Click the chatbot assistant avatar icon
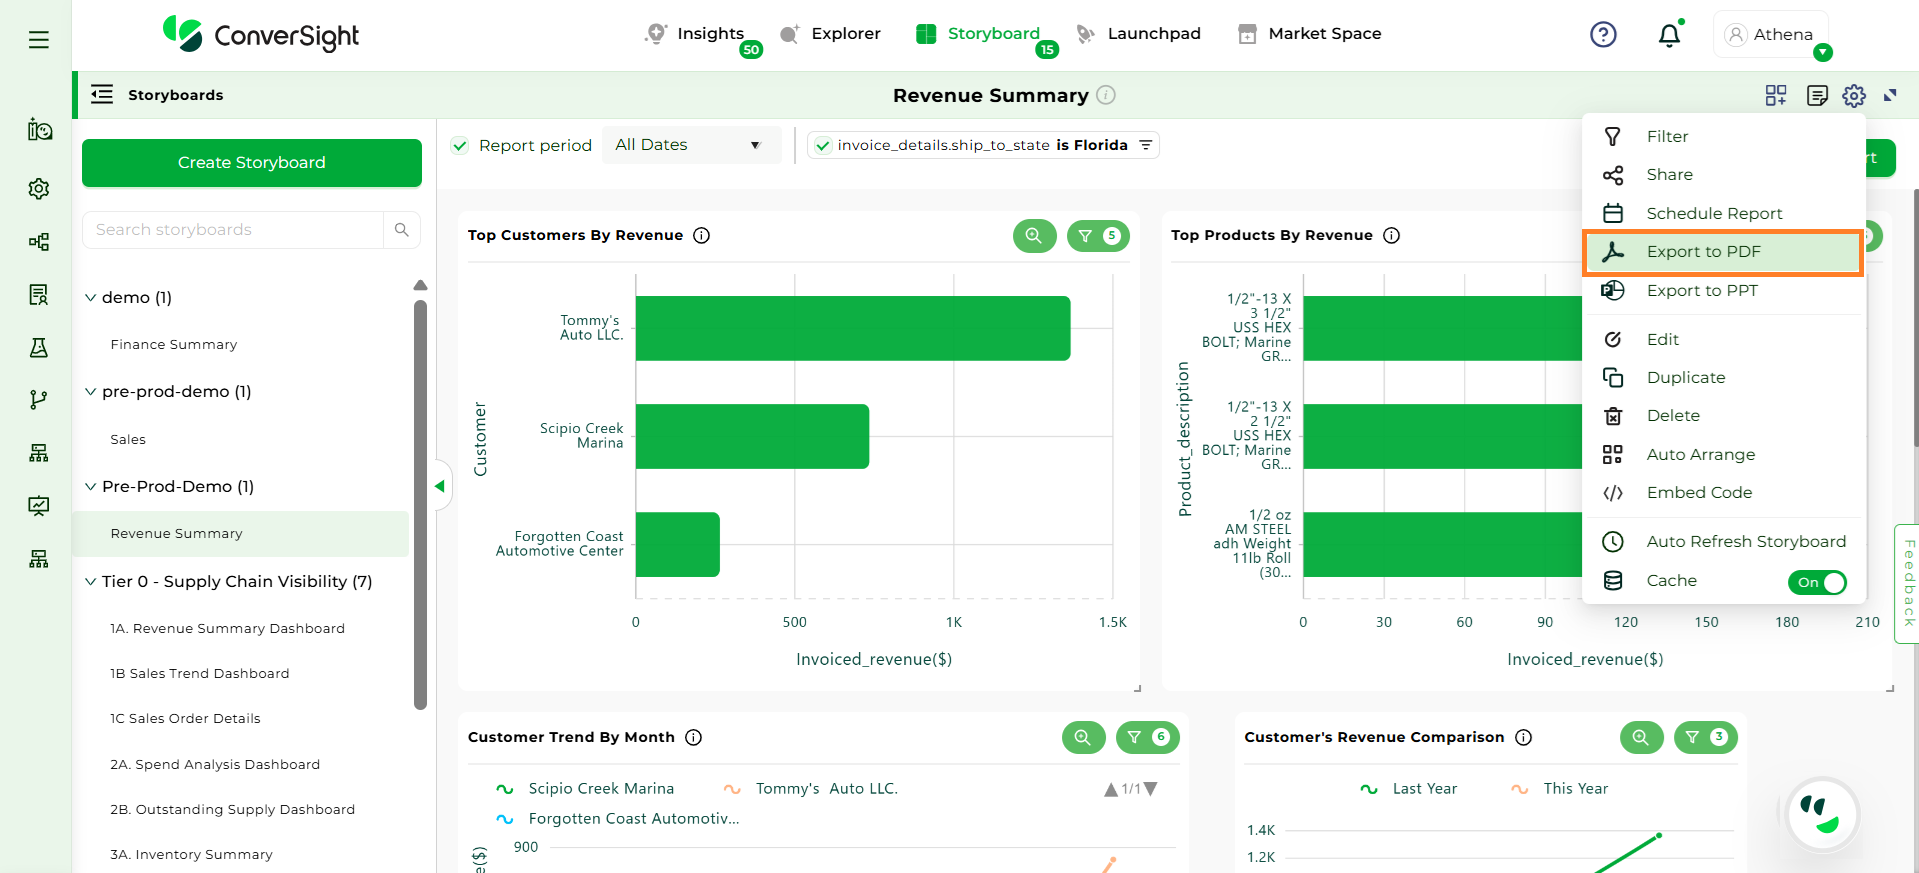Image resolution: width=1919 pixels, height=873 pixels. 1822,814
